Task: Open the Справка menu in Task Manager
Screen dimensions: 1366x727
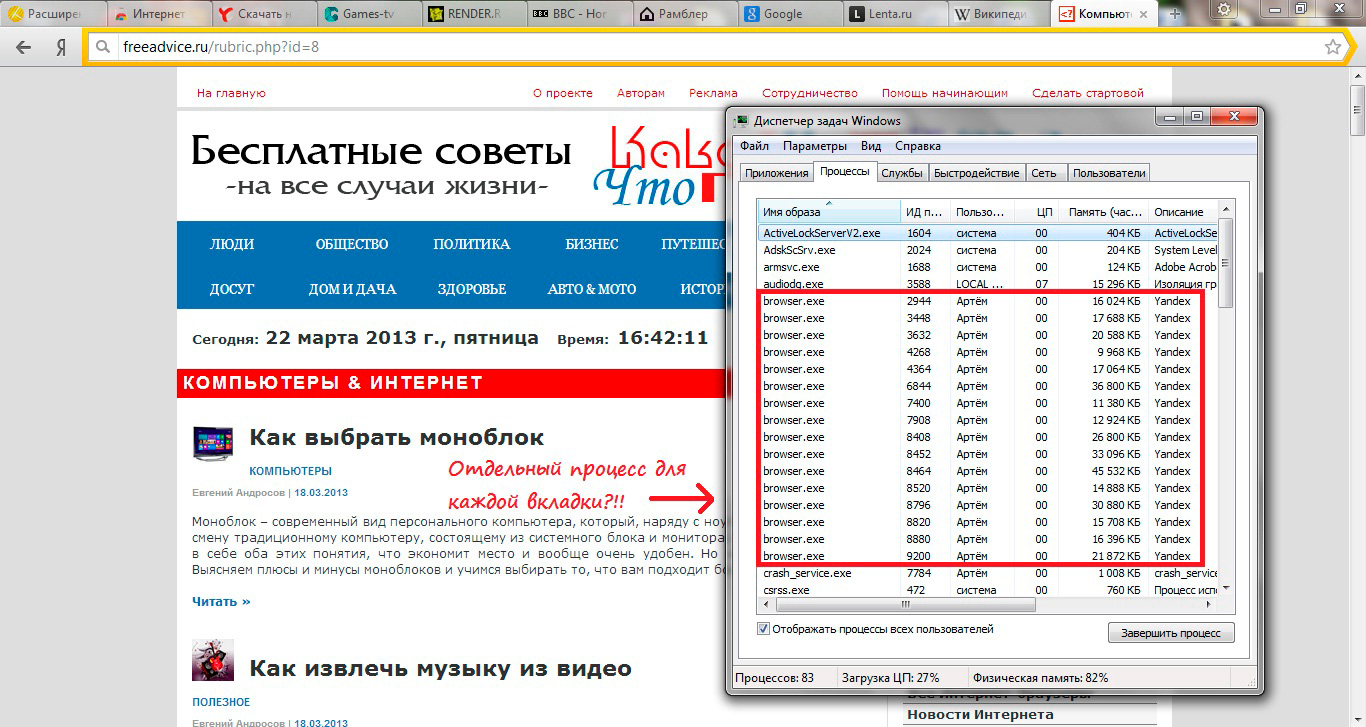Action: tap(917, 146)
